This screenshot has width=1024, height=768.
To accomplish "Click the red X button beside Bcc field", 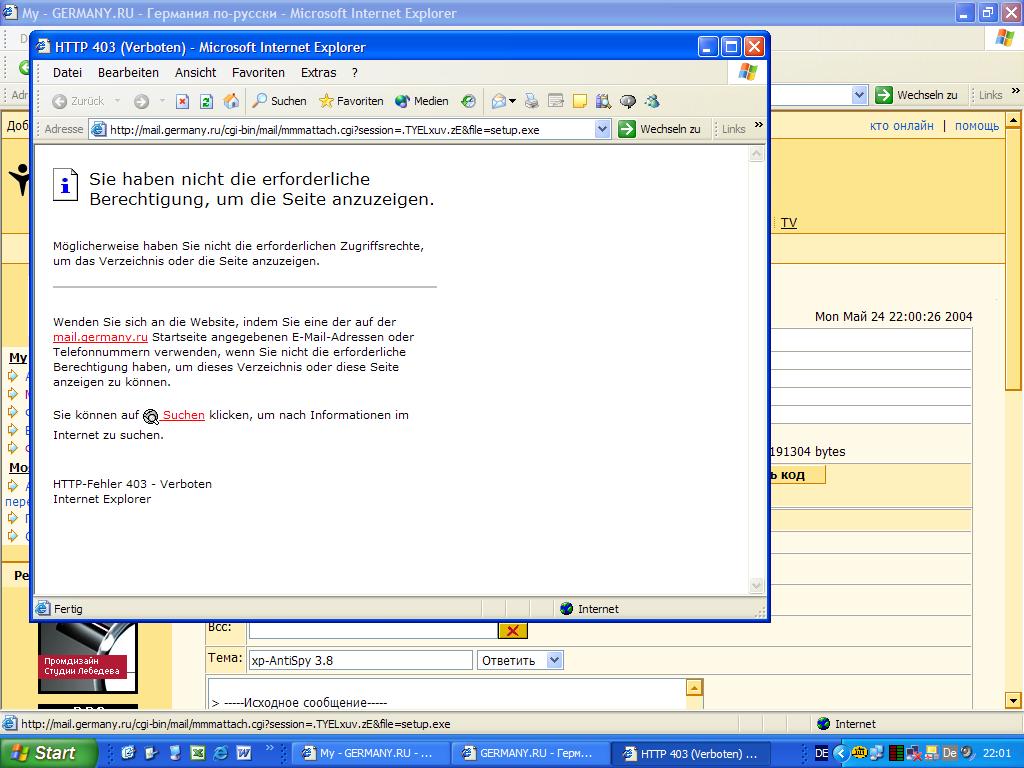I will pos(513,630).
